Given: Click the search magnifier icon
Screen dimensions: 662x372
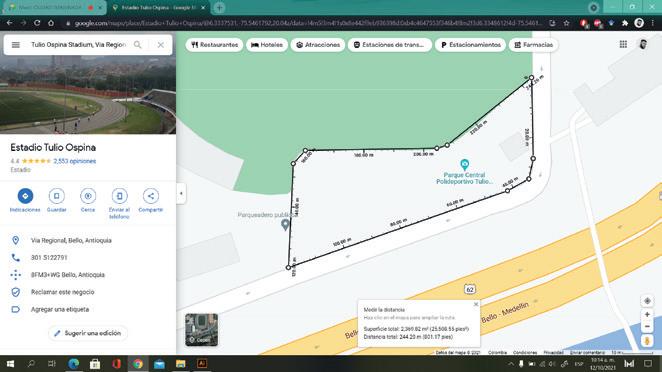Looking at the screenshot, I should coord(138,45).
